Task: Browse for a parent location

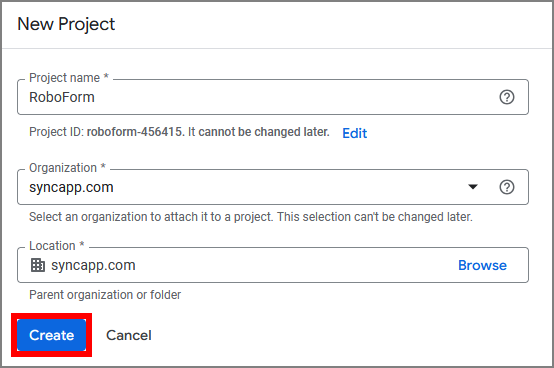Action: pyautogui.click(x=482, y=265)
